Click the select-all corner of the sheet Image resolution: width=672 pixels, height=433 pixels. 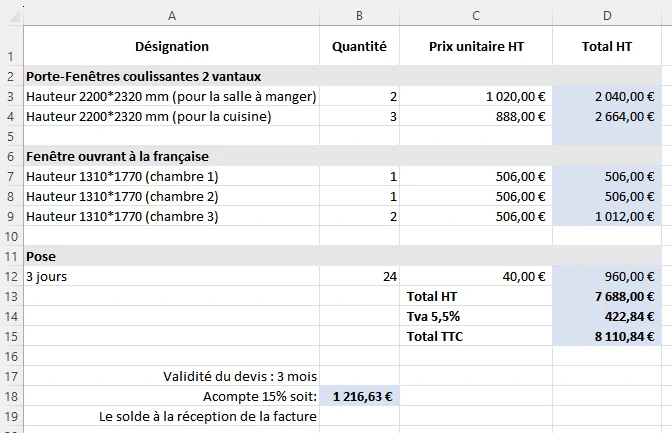click(11, 15)
